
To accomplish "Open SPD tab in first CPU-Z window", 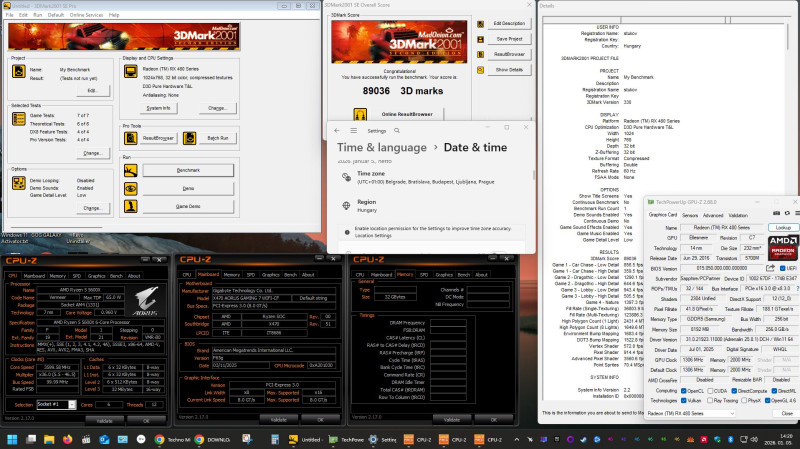I will point(77,276).
